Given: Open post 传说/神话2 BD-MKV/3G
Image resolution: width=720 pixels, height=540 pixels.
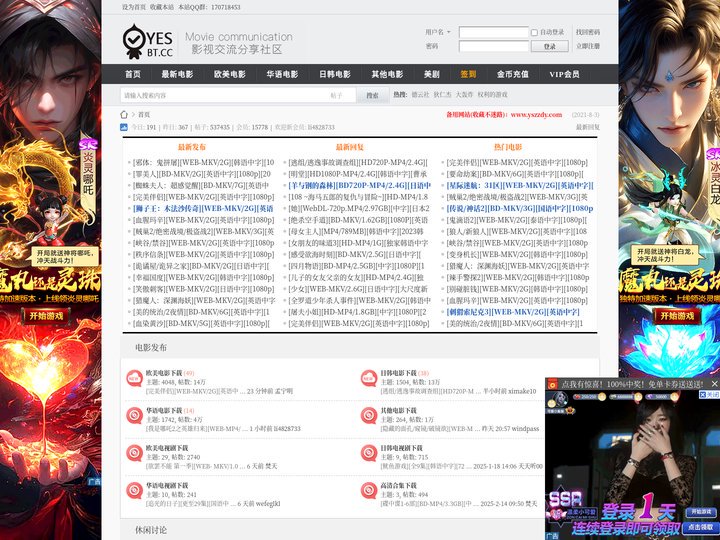Looking at the screenshot, I should tap(520, 208).
